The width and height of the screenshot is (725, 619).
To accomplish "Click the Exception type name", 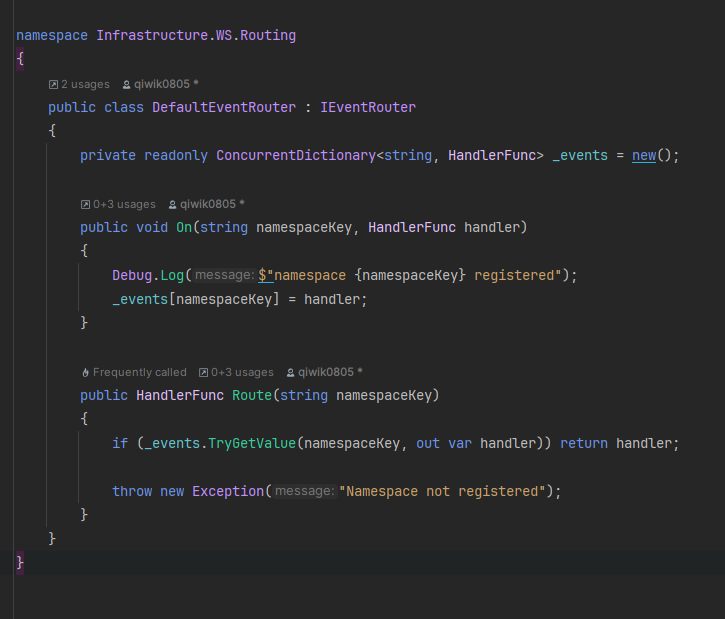I will tap(228, 491).
